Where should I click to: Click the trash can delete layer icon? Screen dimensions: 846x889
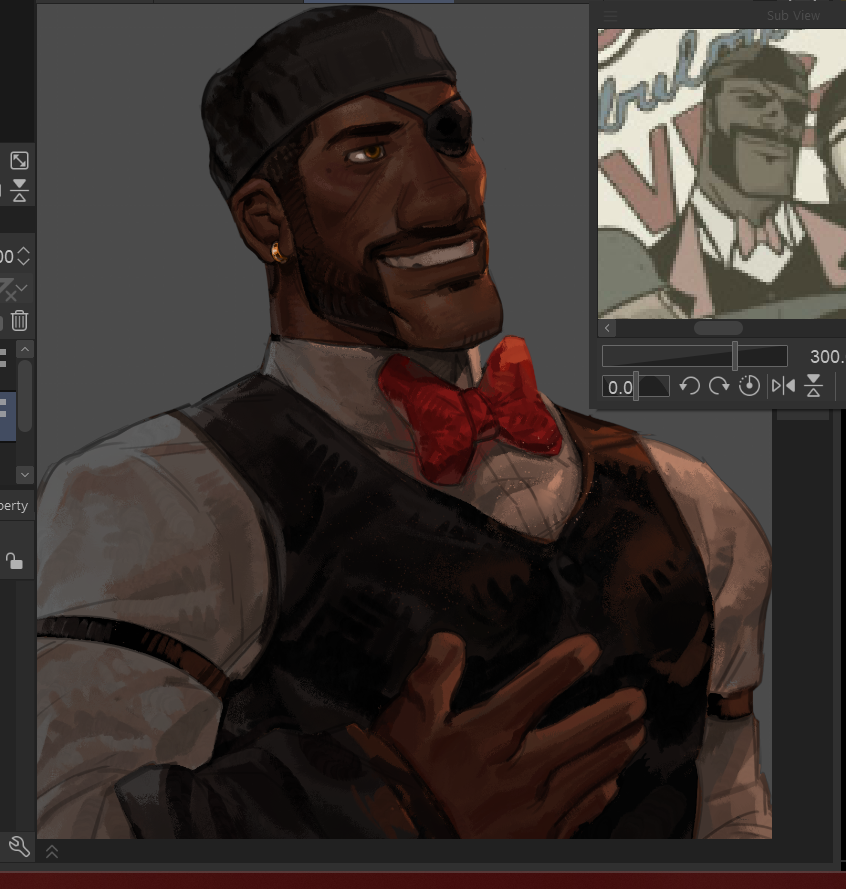[x=19, y=320]
